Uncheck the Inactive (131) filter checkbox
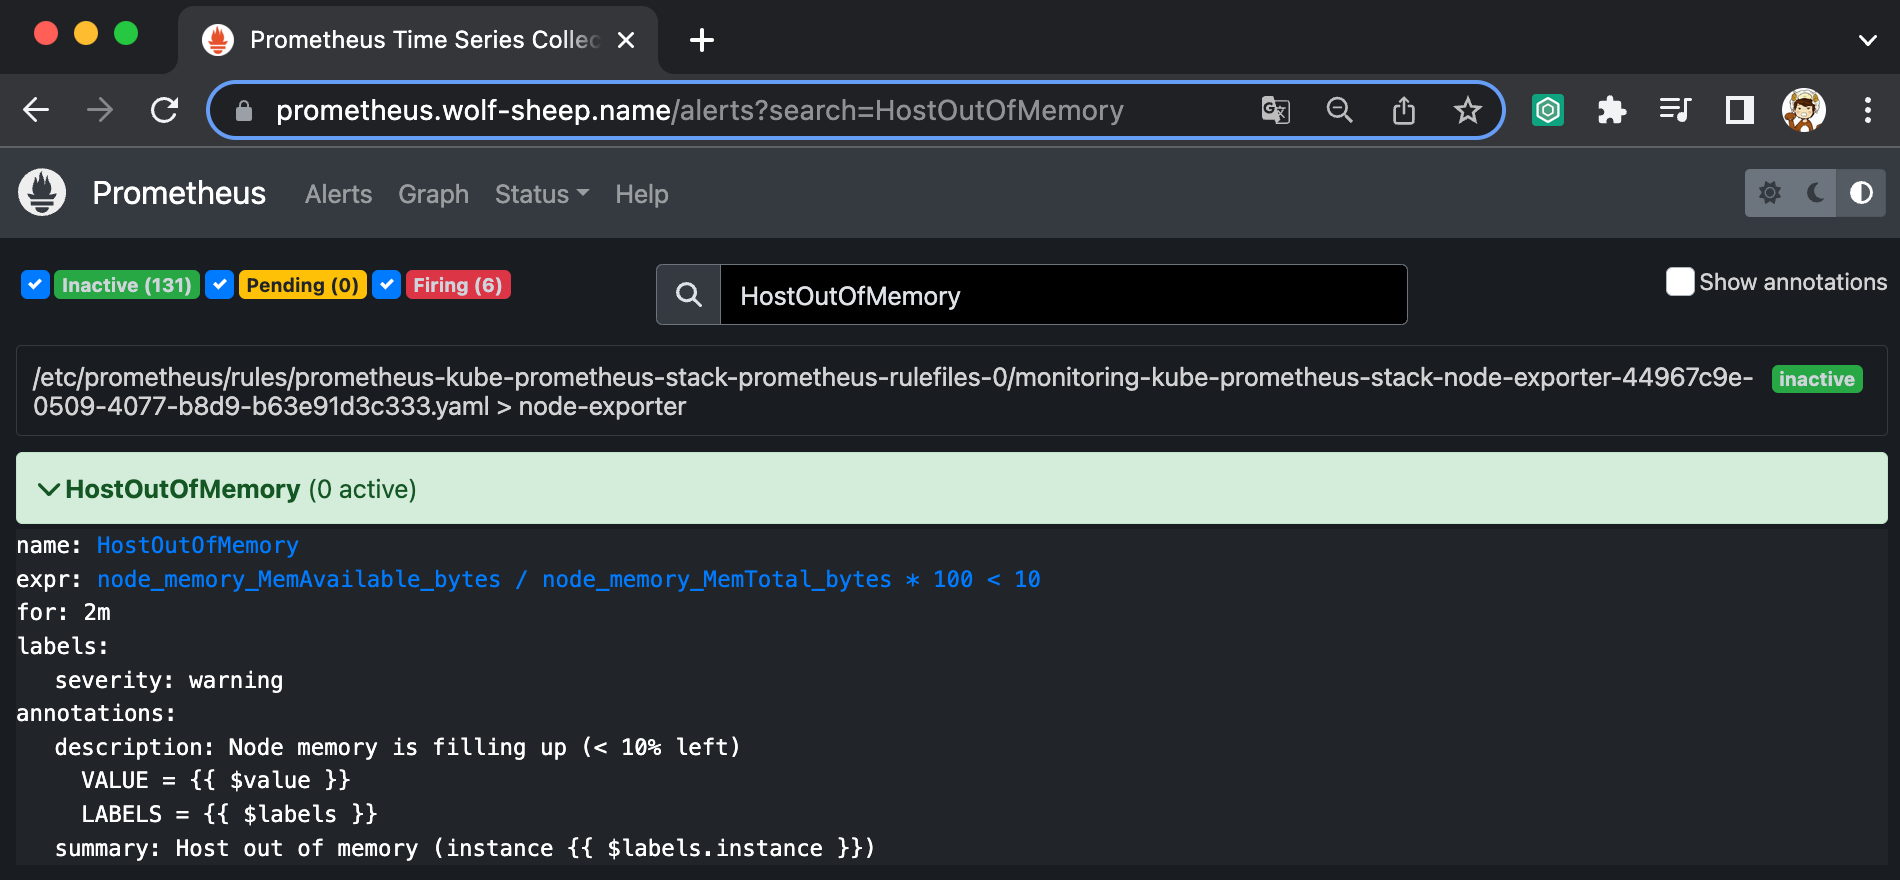 [35, 285]
